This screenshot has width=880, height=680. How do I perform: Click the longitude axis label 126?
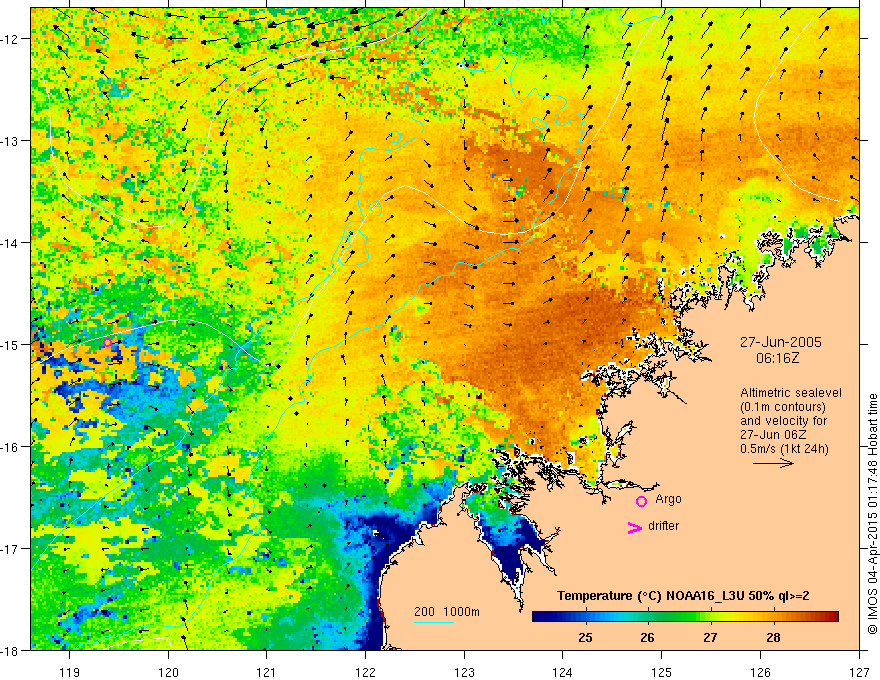[x=760, y=672]
